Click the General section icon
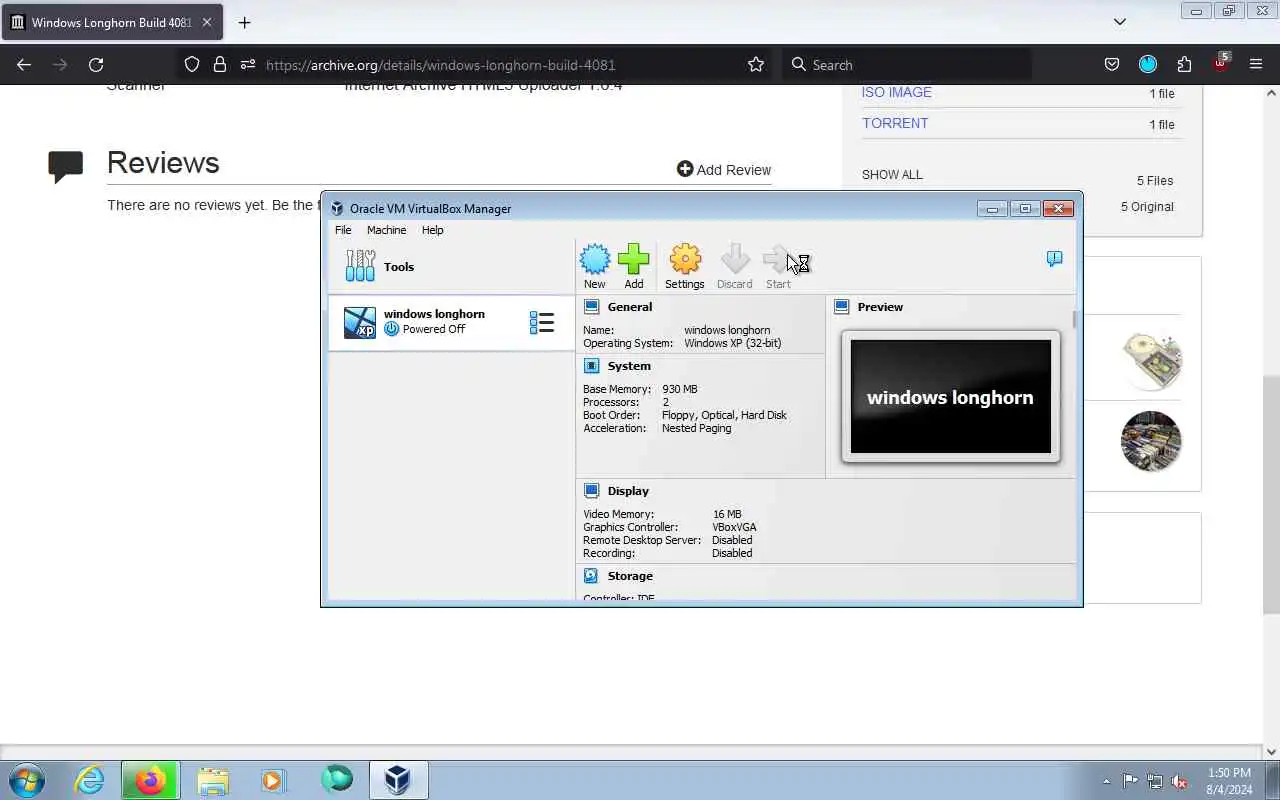Viewport: 1280px width, 800px height. coord(591,307)
